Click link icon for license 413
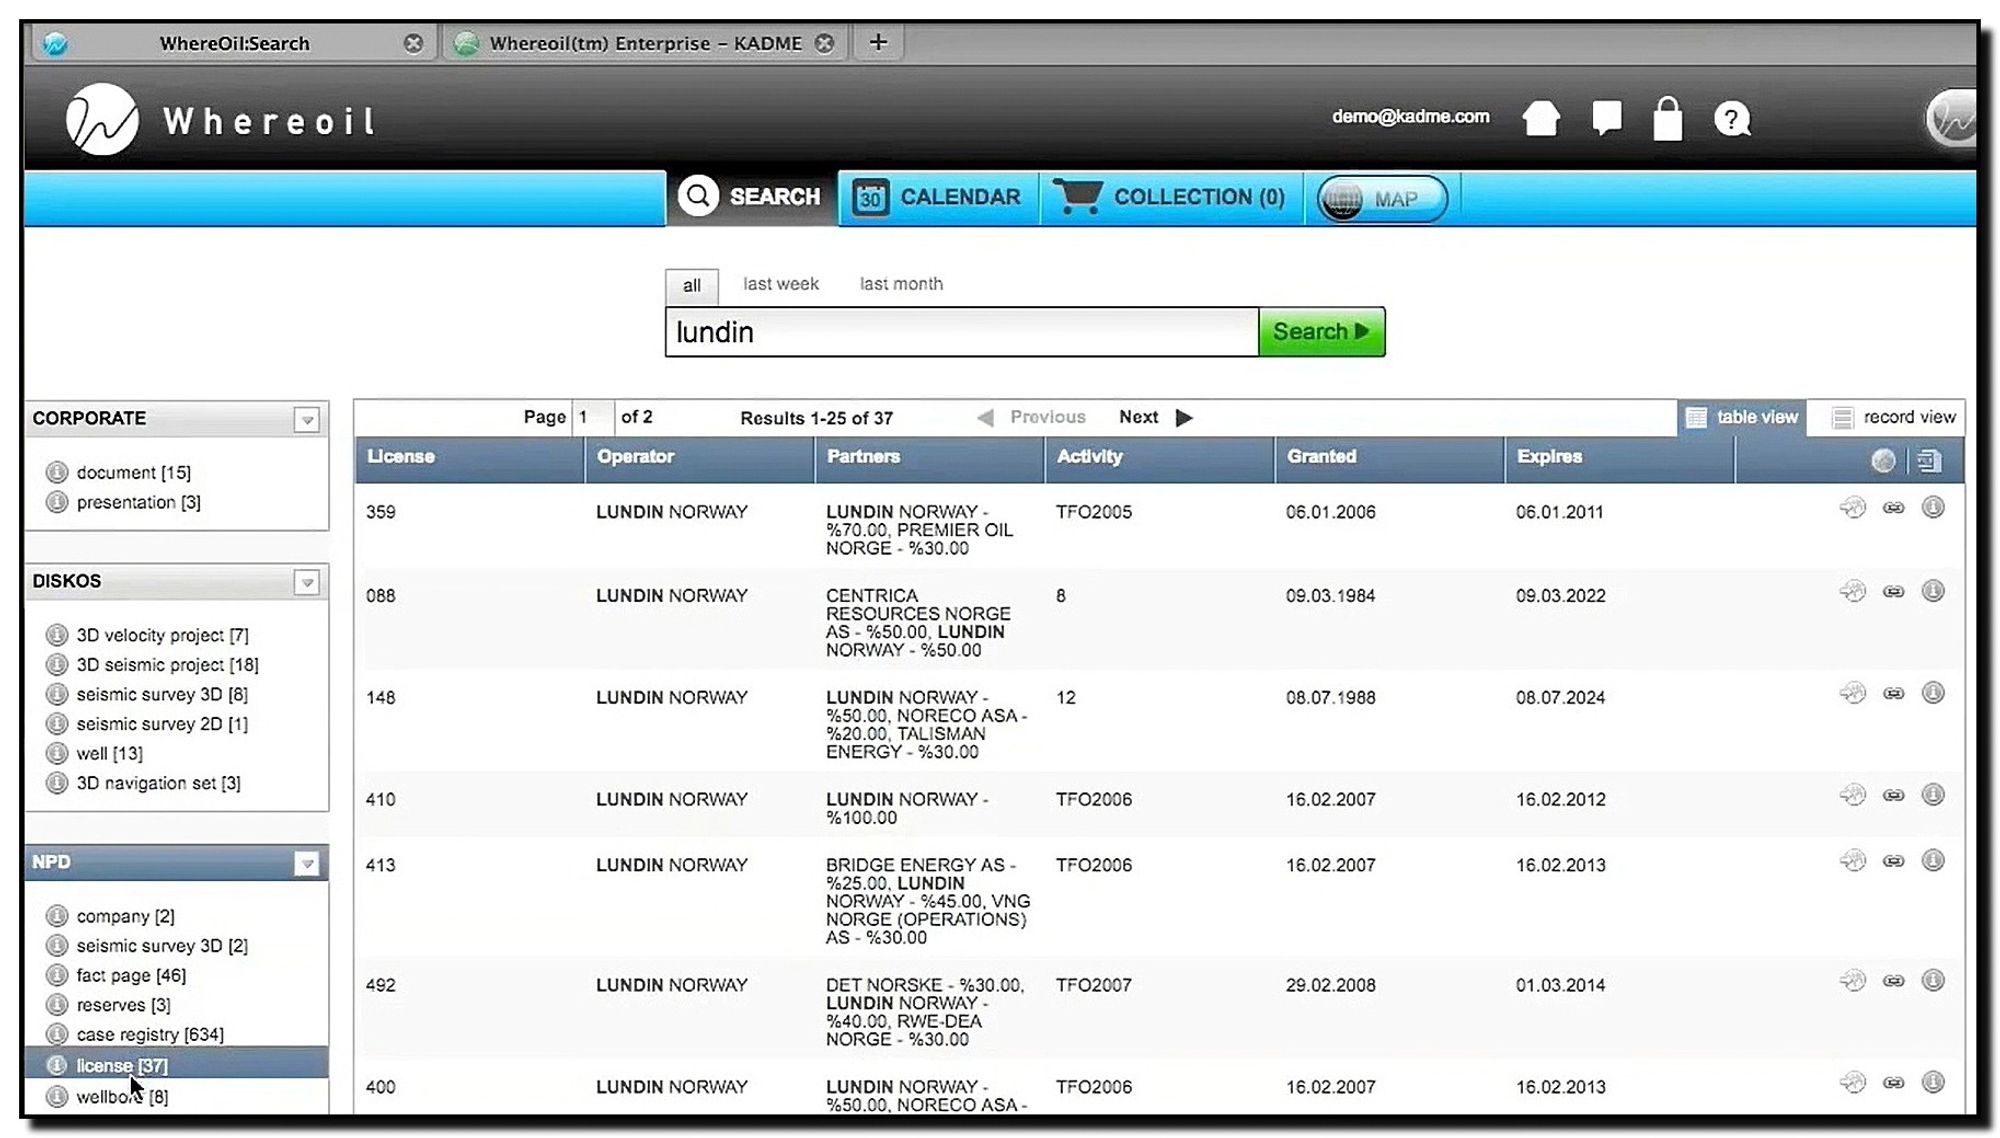 (x=1893, y=861)
